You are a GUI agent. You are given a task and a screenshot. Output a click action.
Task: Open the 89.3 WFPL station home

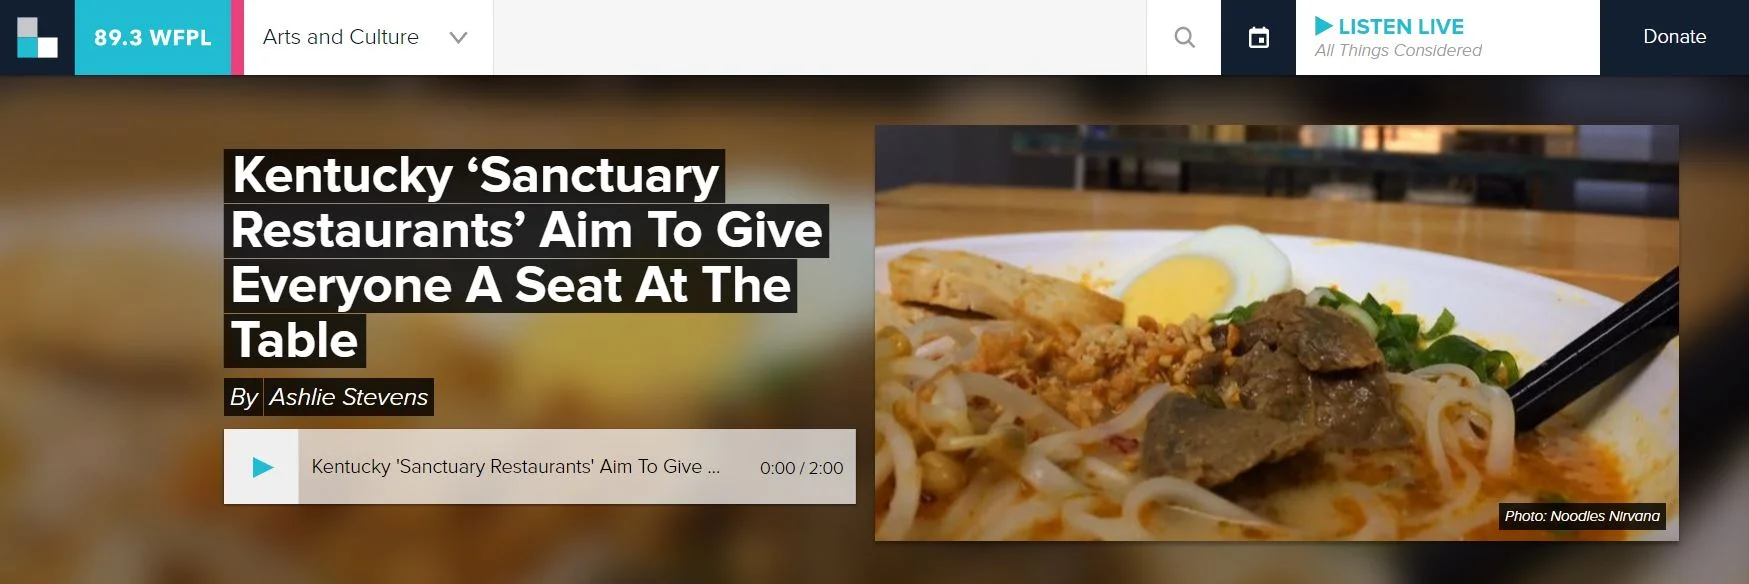[x=153, y=37]
